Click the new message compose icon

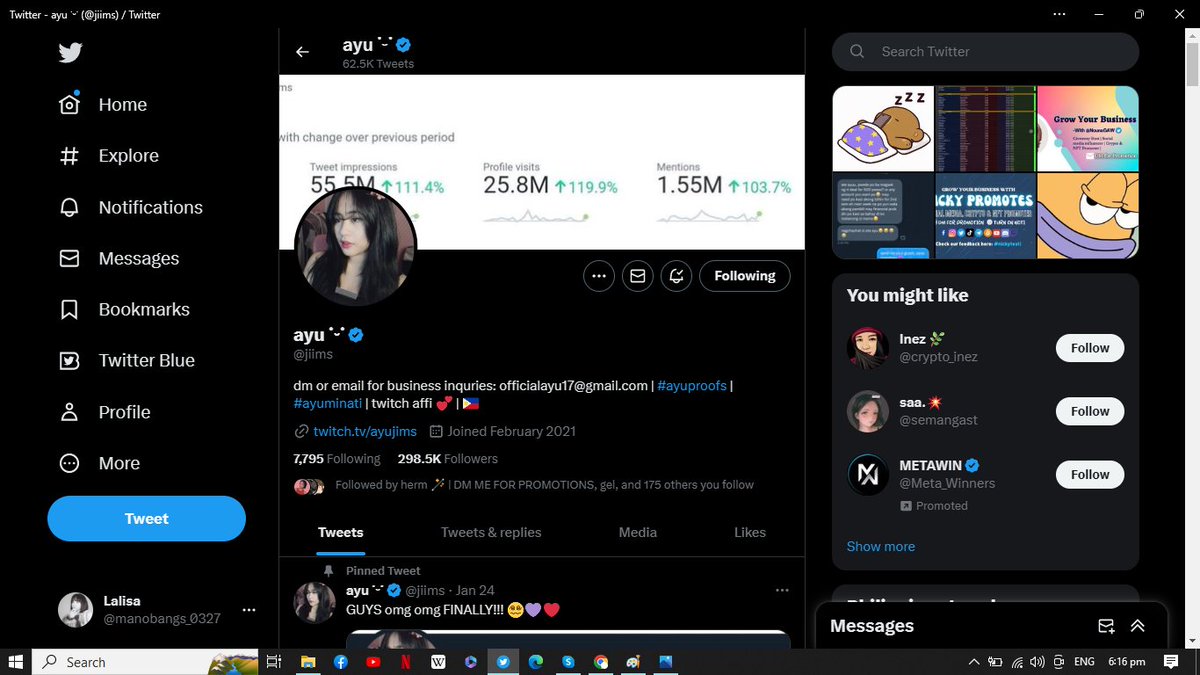coord(1106,626)
